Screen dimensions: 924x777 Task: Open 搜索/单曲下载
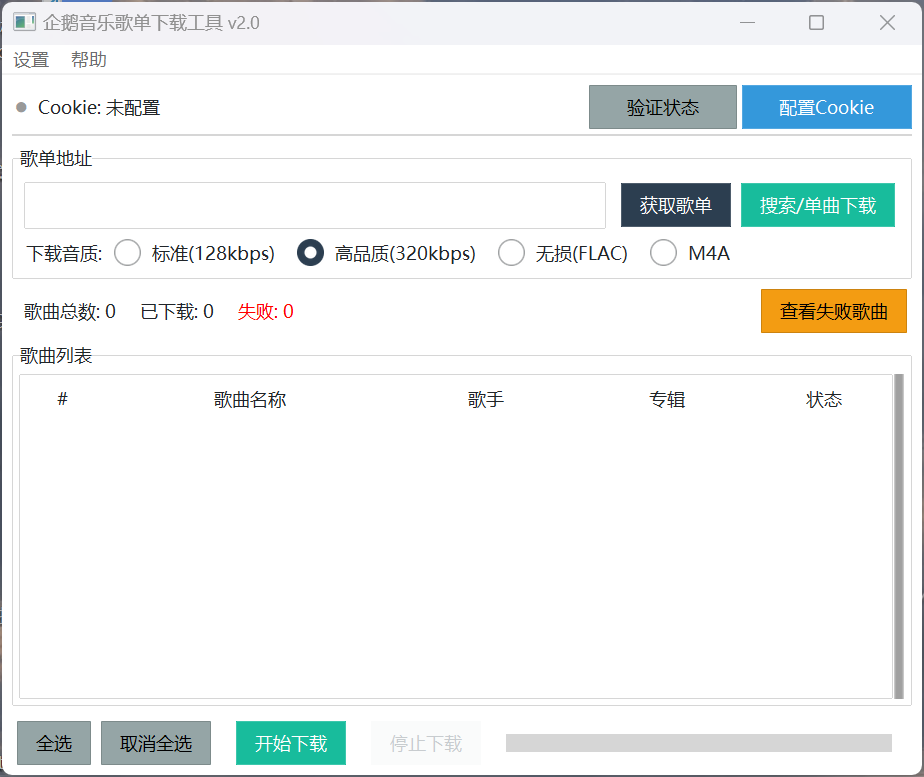coord(817,205)
